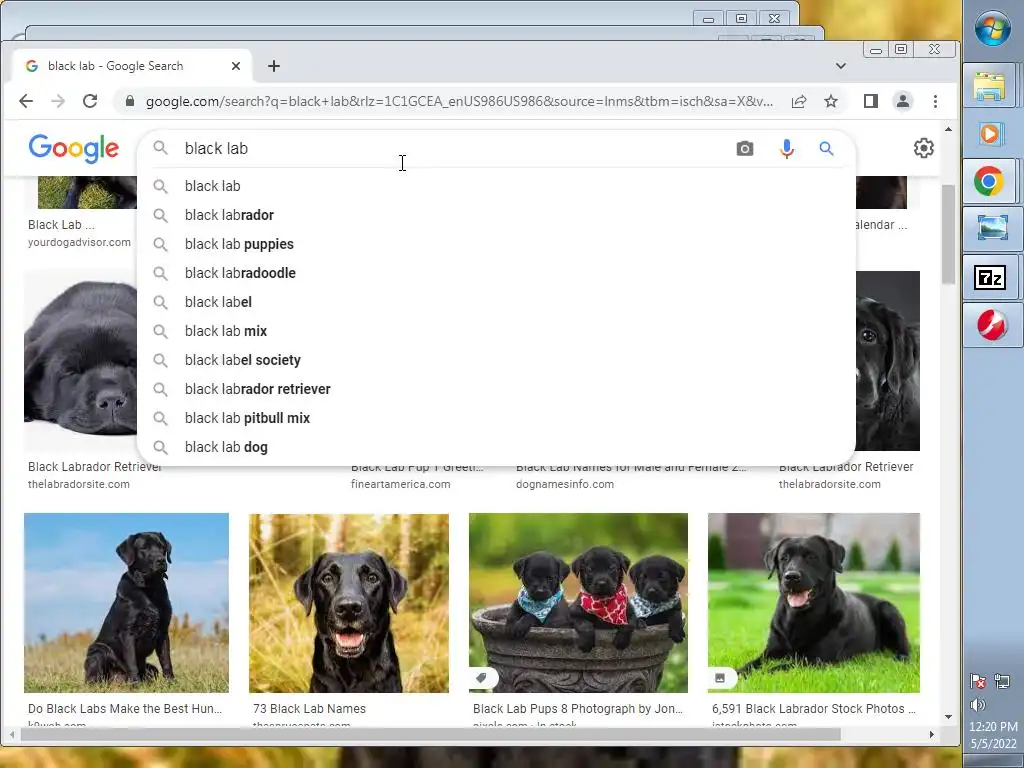Image resolution: width=1024 pixels, height=768 pixels.
Task: Click the browser forward arrow
Action: tap(57, 101)
